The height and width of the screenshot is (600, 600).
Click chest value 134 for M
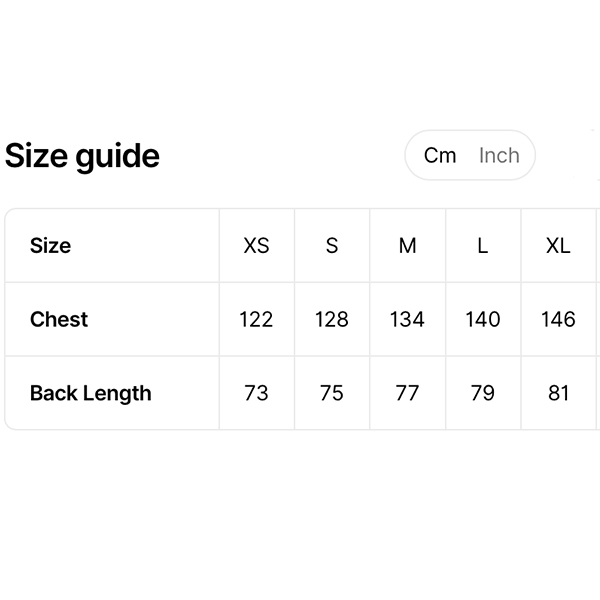coord(407,320)
